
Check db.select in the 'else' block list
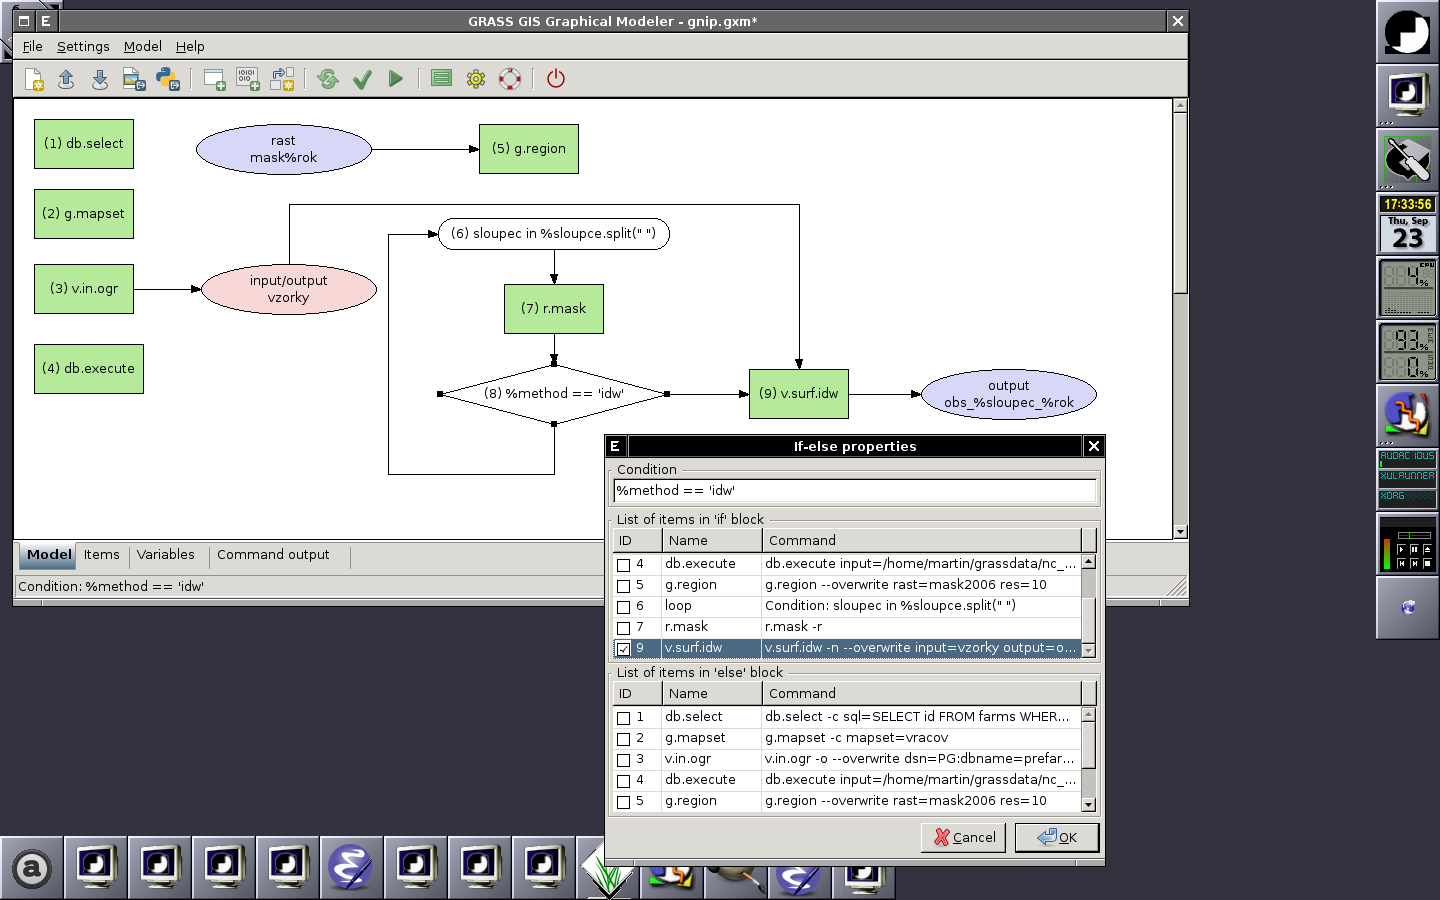pyautogui.click(x=624, y=718)
